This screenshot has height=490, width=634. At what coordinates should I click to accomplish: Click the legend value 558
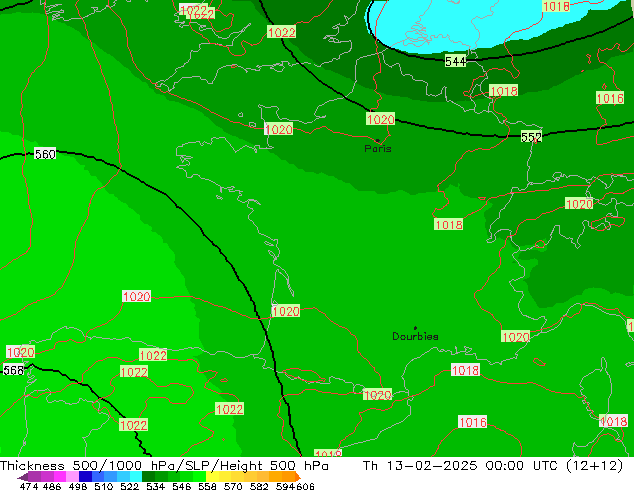point(207,486)
